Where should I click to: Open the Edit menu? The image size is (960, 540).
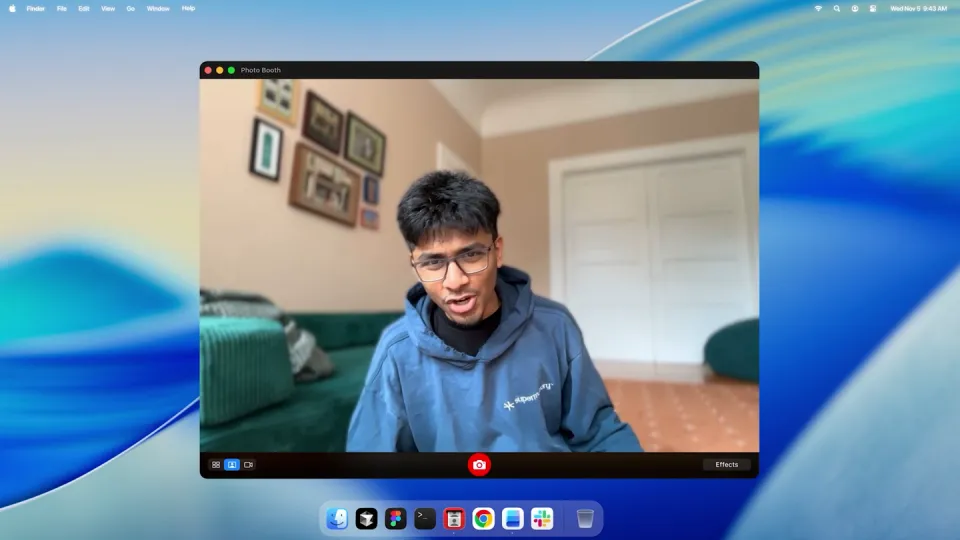pos(84,9)
